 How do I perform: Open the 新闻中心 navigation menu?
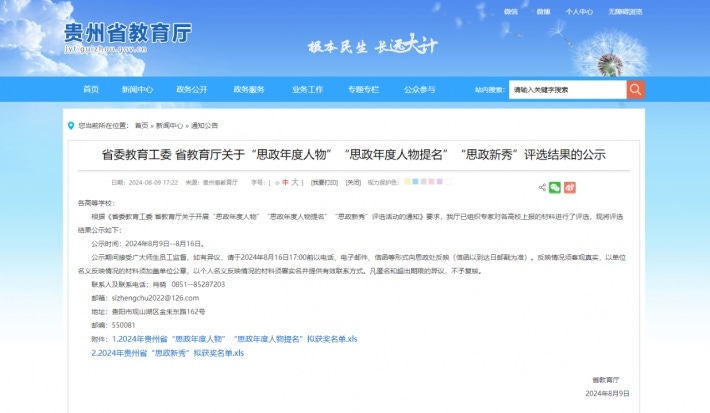pyautogui.click(x=137, y=89)
